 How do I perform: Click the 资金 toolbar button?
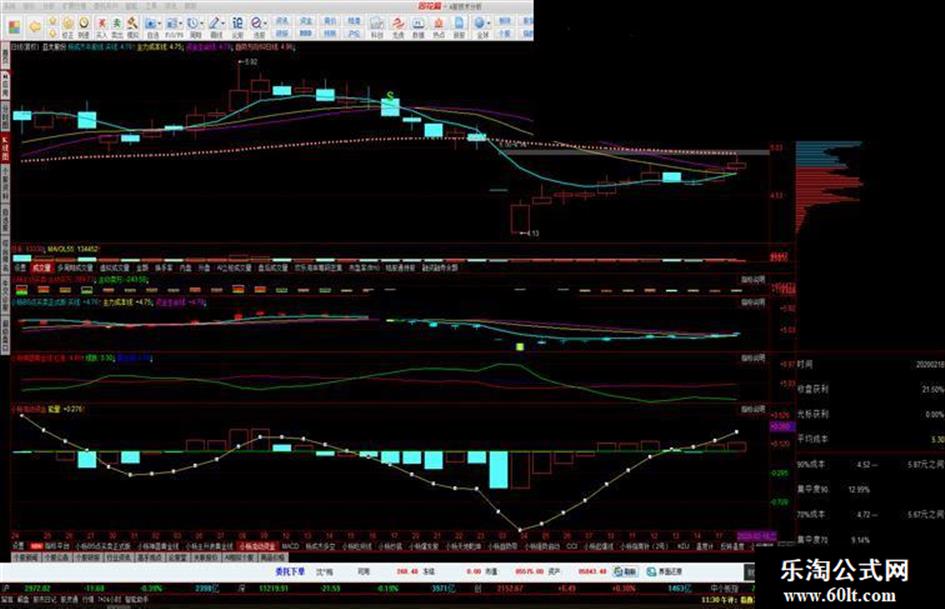point(306,21)
